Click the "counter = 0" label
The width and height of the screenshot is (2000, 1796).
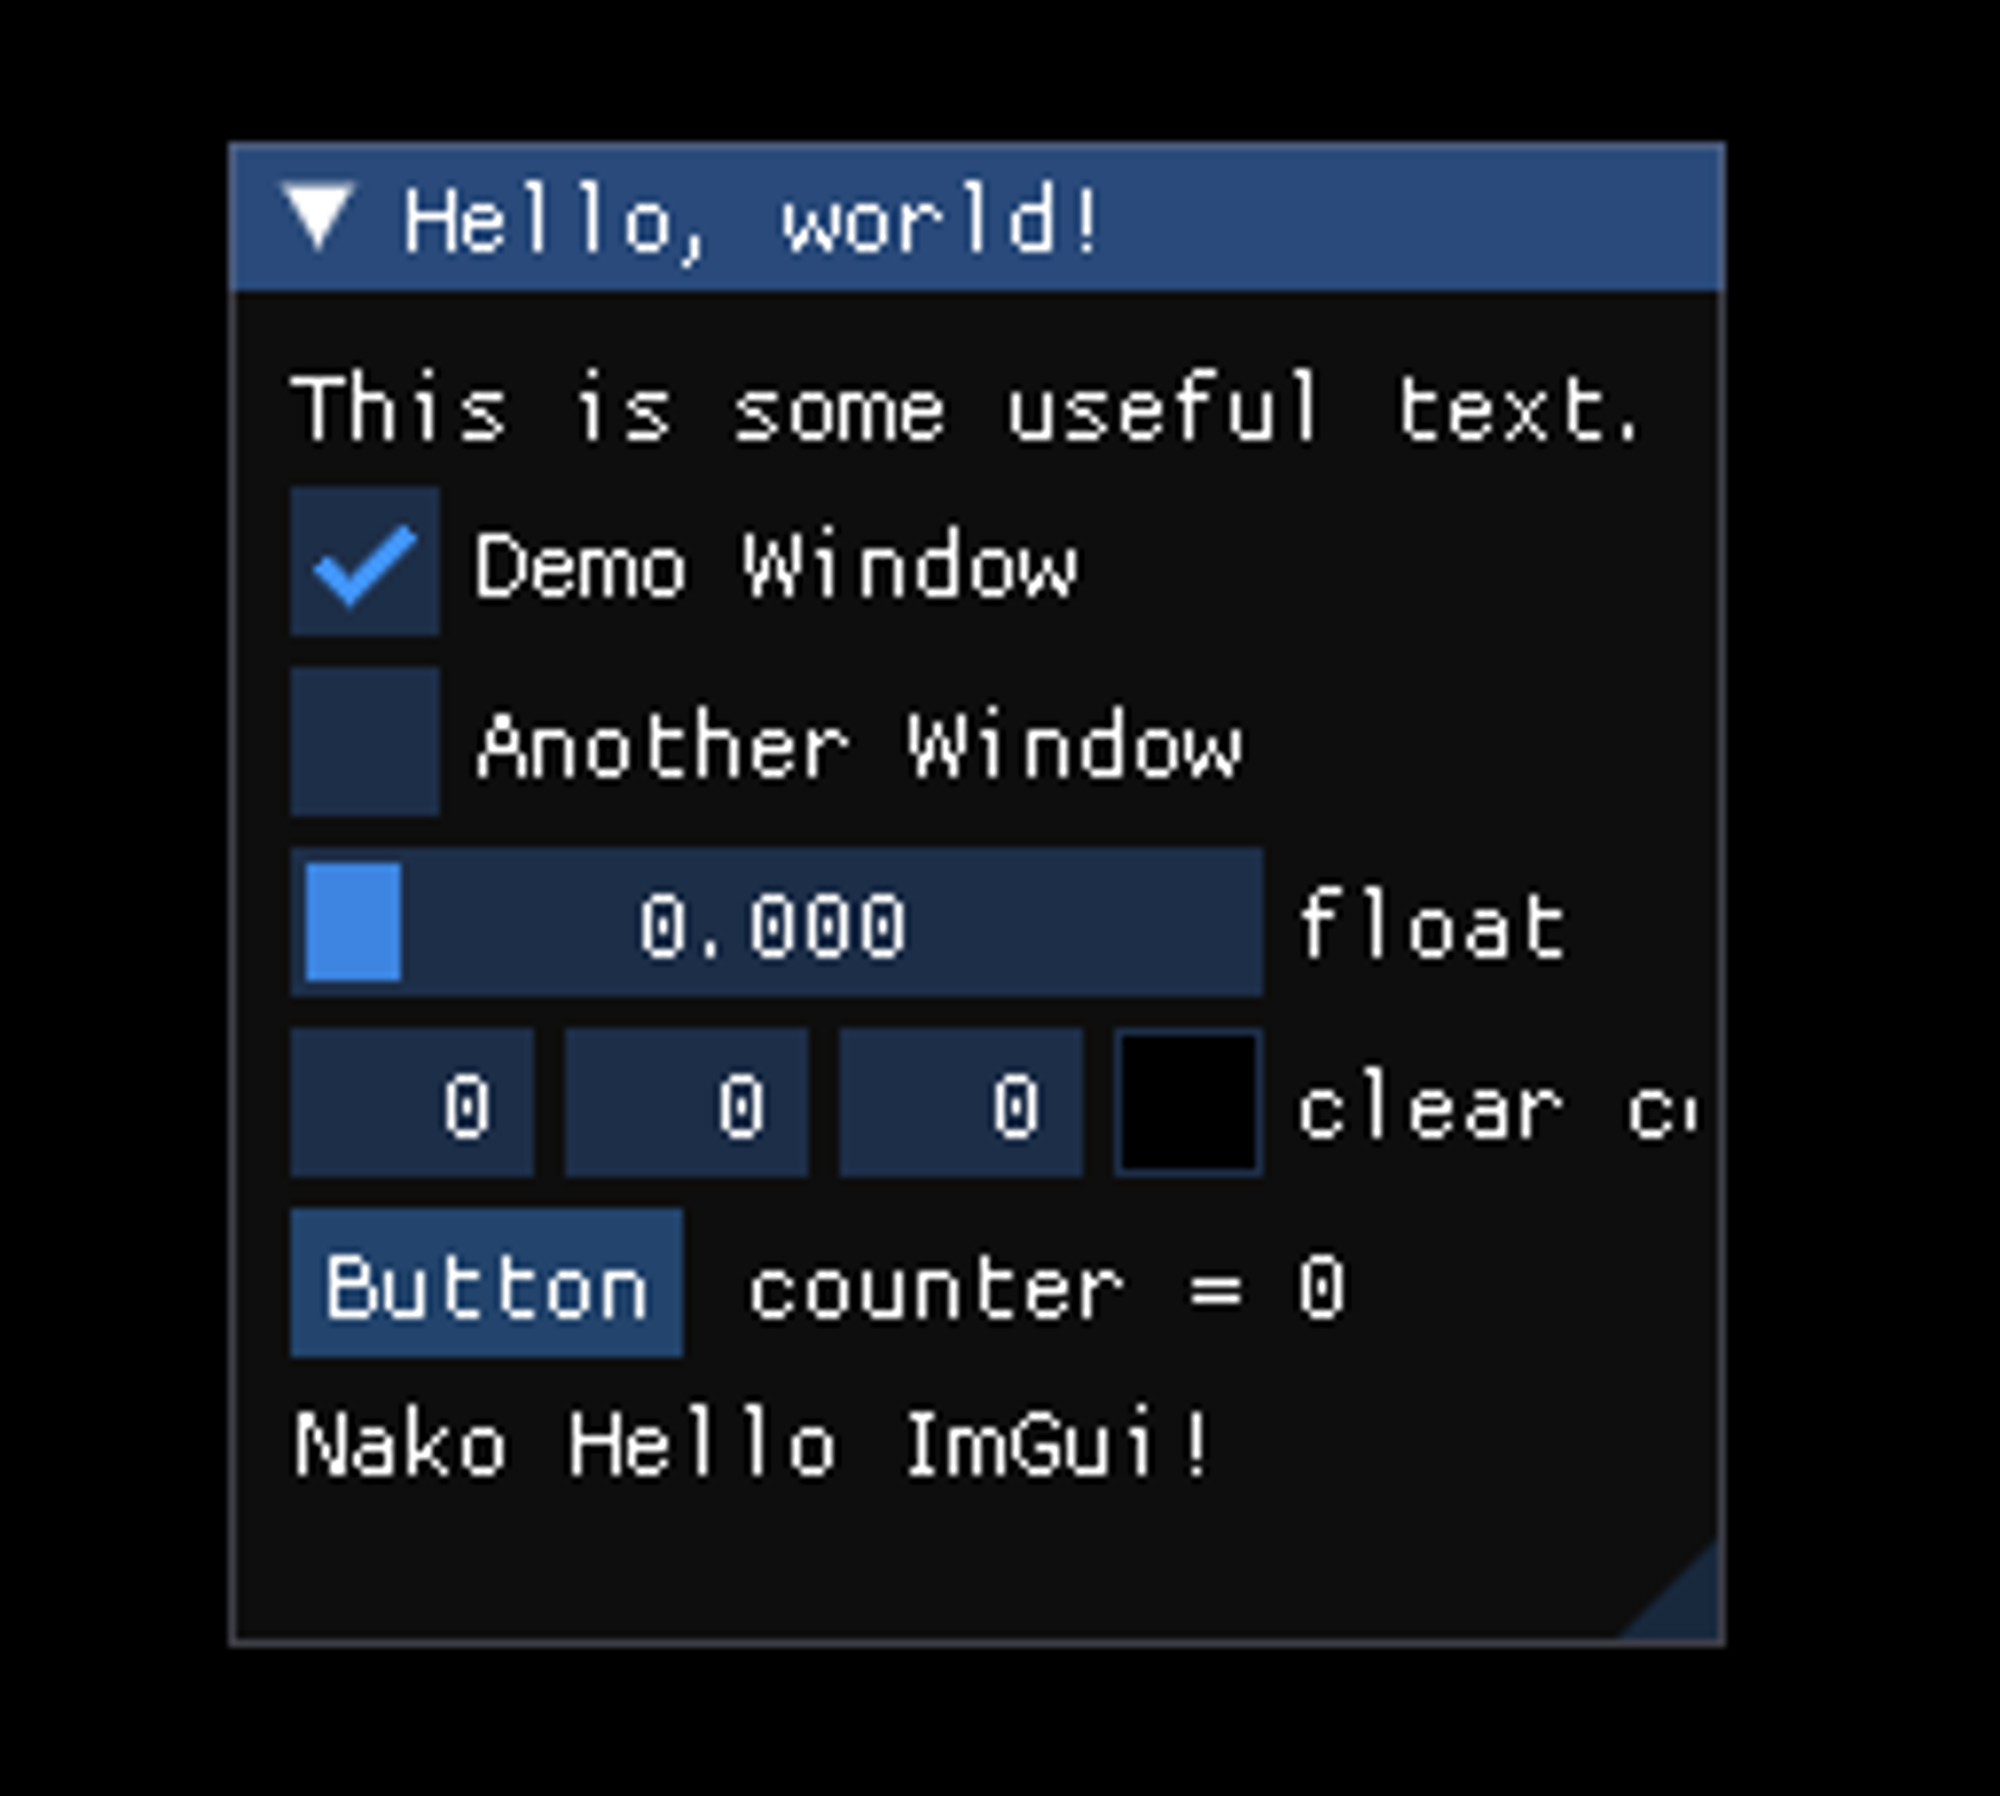tap(1046, 1288)
